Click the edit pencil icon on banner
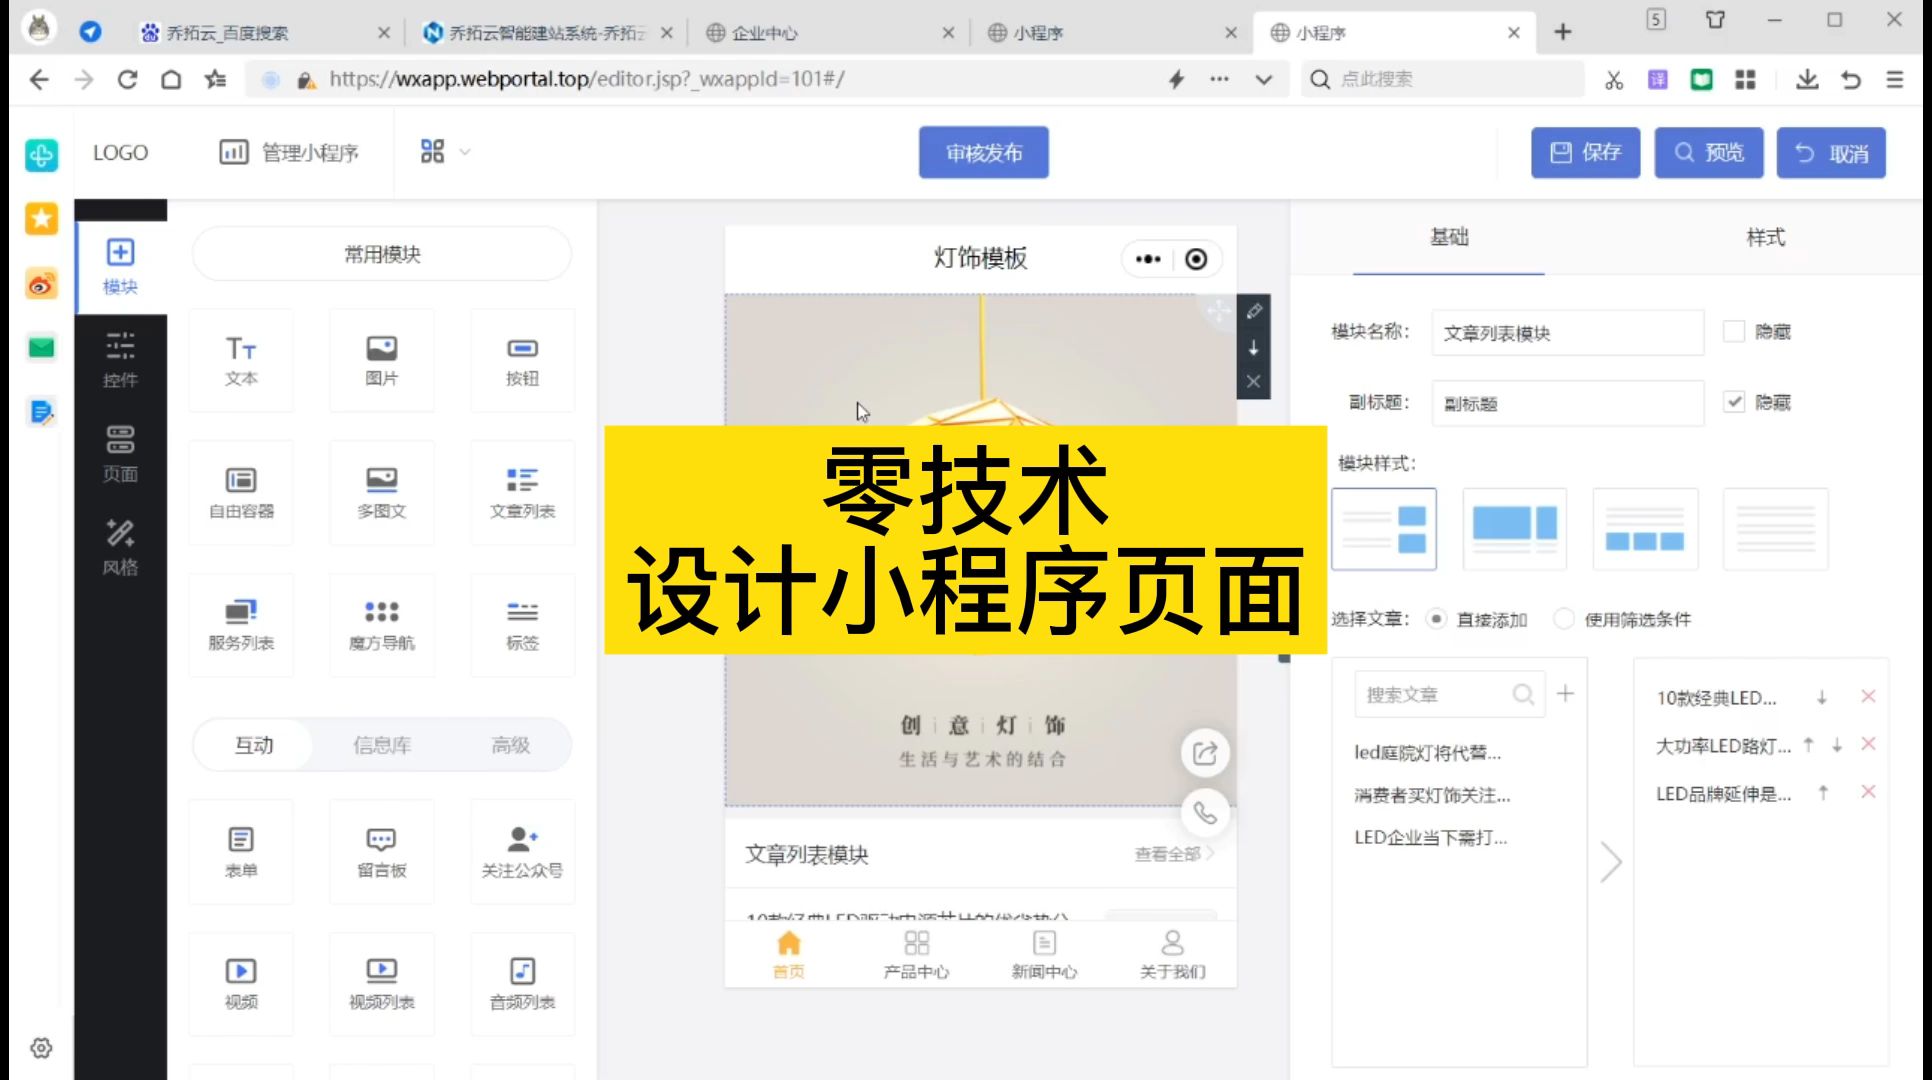Screen dimensions: 1932x1080 [1254, 312]
